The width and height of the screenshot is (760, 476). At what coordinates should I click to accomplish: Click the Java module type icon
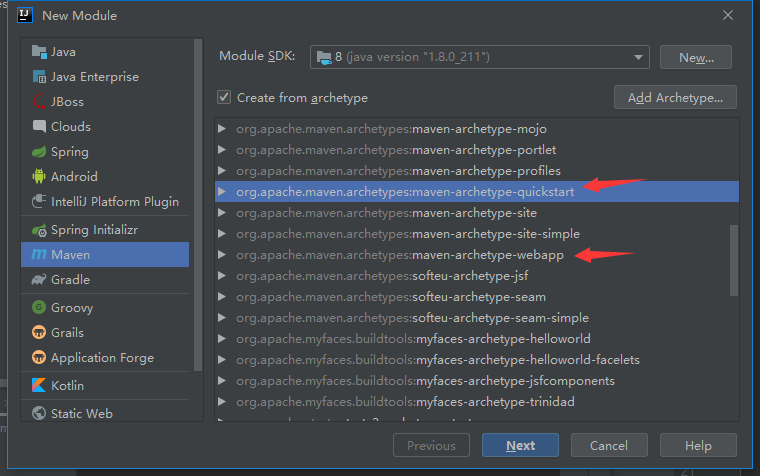click(39, 52)
